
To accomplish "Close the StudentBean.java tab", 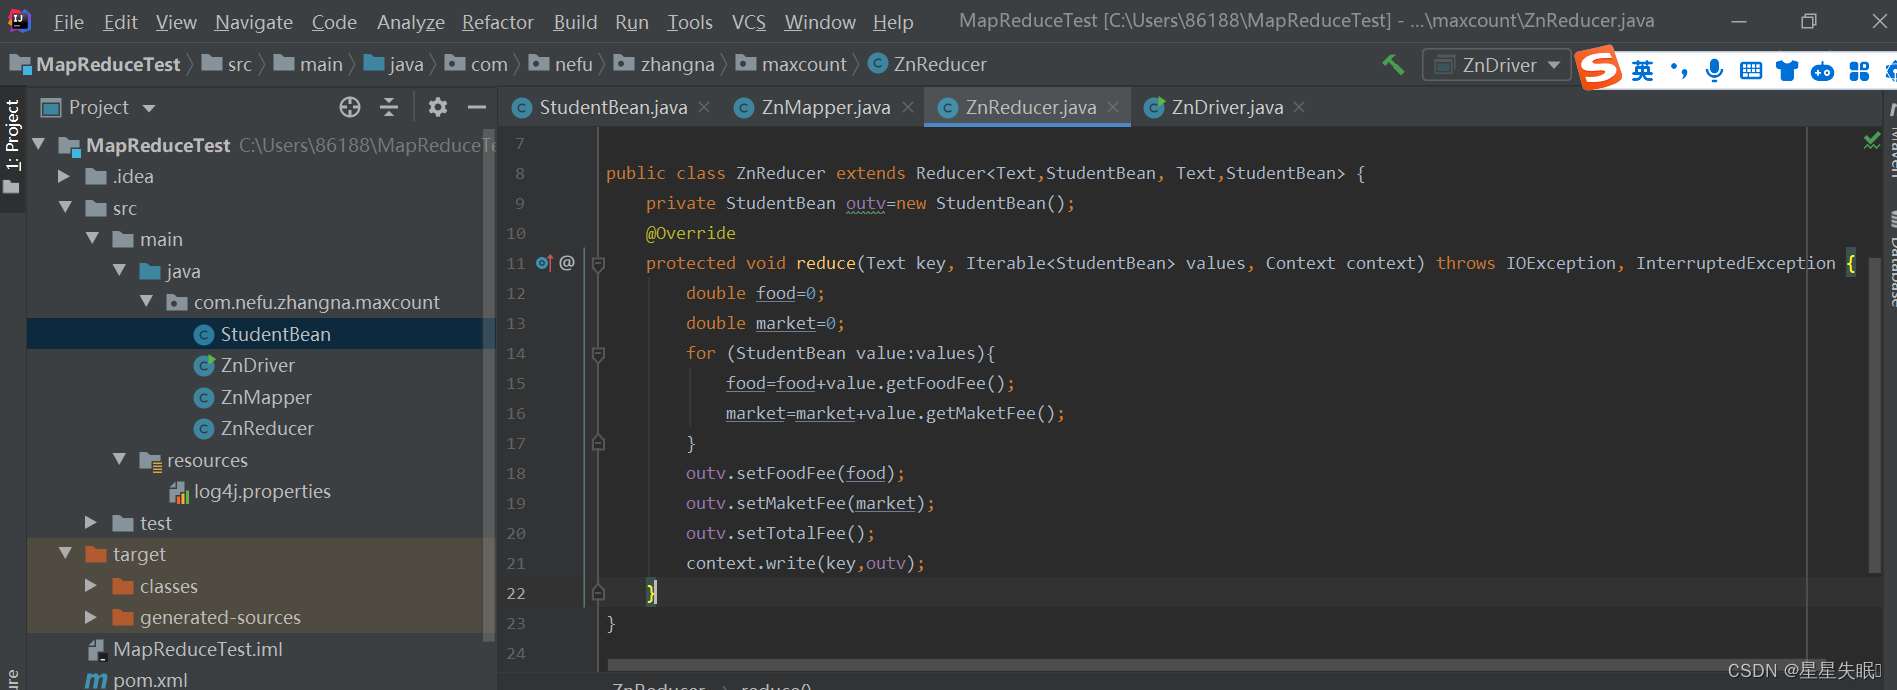I will pyautogui.click(x=704, y=107).
